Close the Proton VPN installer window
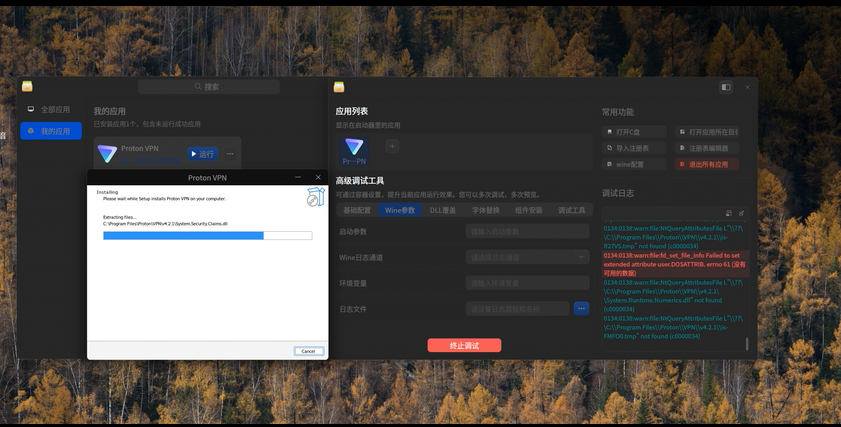The height and width of the screenshot is (427, 841). tap(318, 177)
